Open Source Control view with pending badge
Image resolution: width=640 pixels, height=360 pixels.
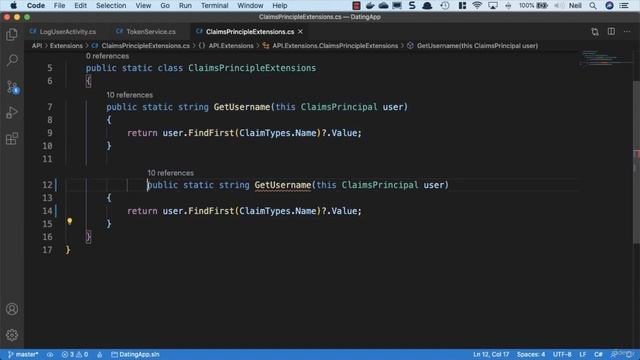[x=12, y=87]
